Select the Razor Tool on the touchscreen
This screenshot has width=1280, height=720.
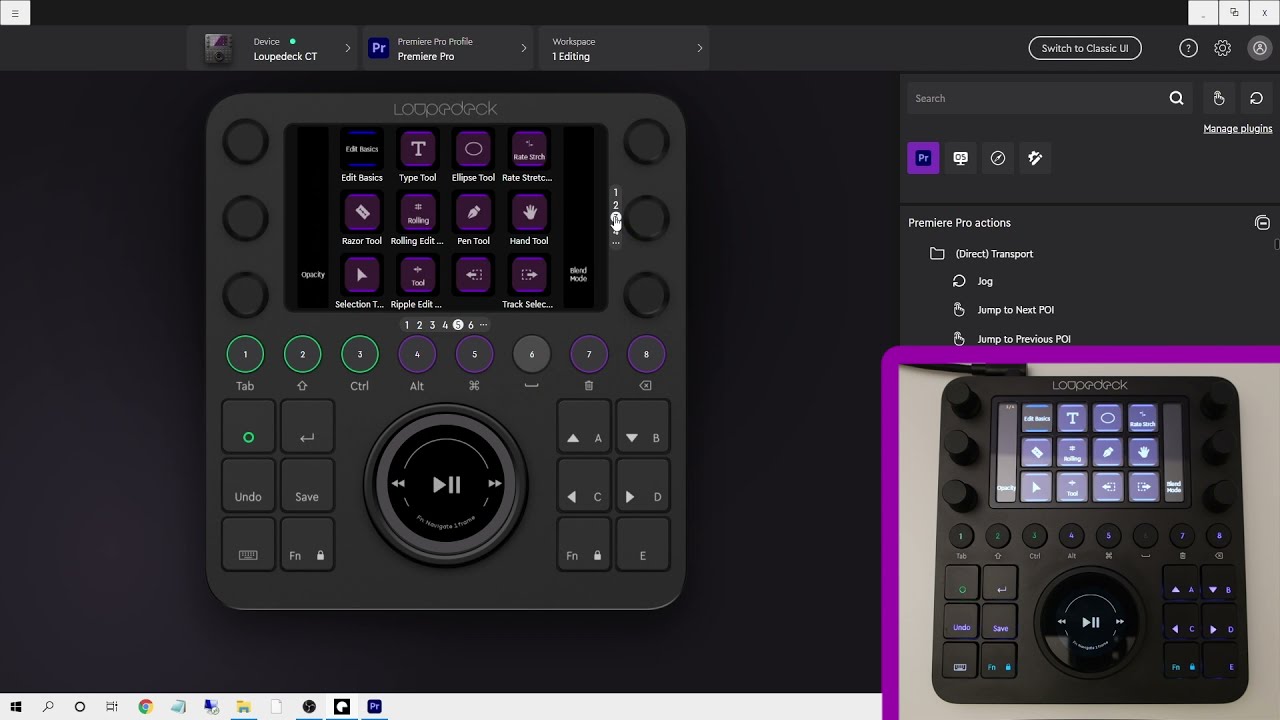361,213
